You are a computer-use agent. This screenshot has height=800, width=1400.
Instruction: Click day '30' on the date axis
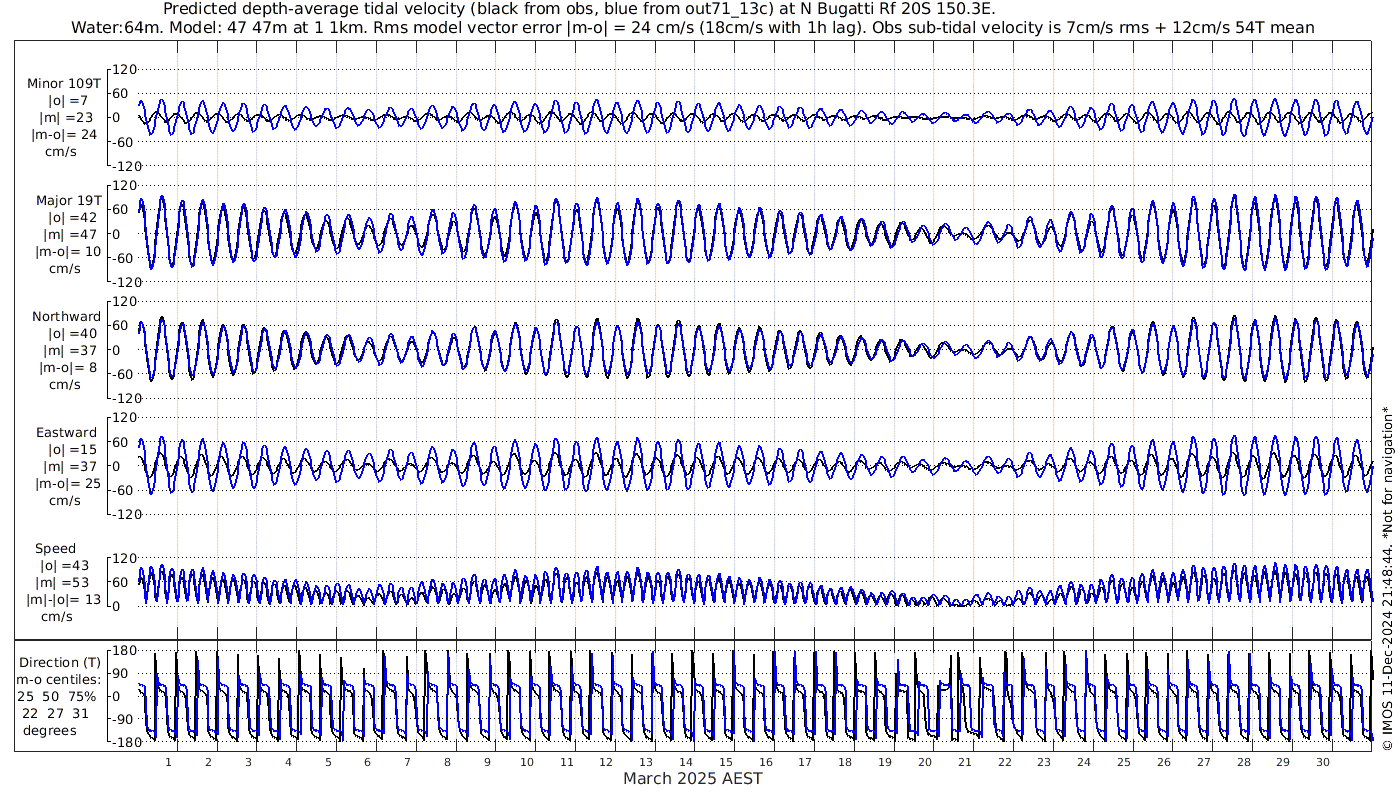1324,762
